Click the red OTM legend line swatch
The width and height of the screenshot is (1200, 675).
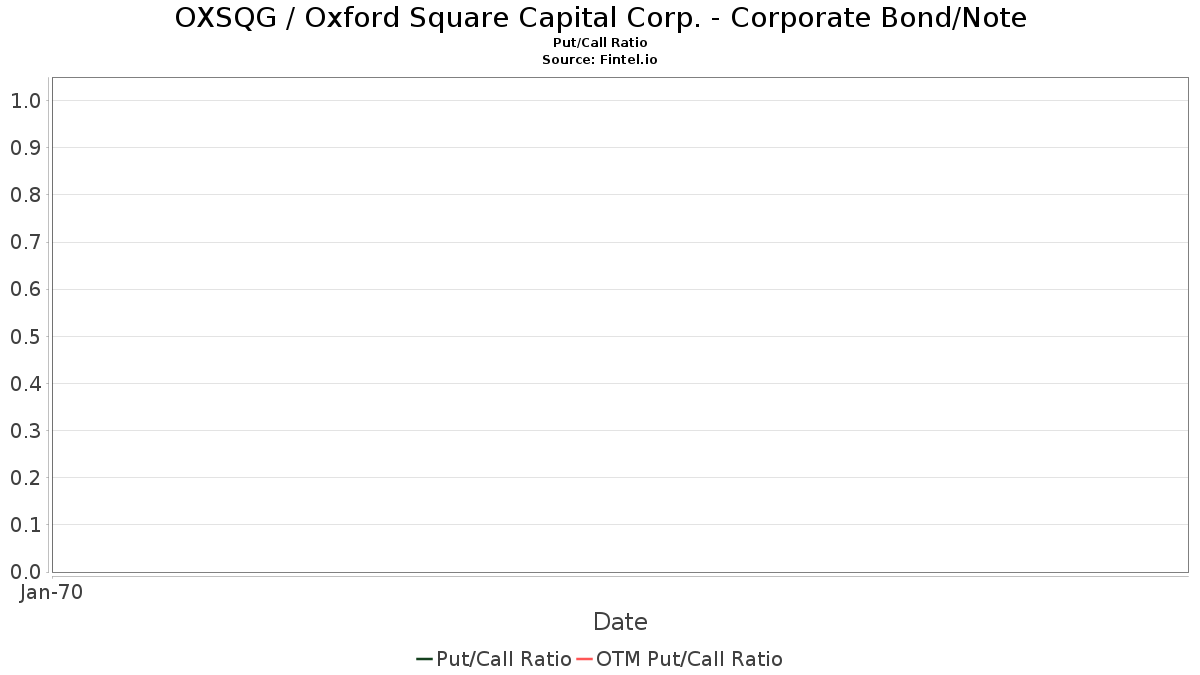click(x=585, y=659)
